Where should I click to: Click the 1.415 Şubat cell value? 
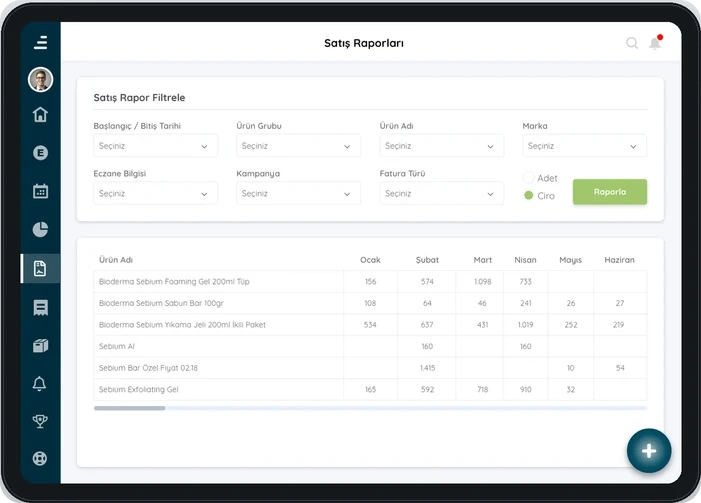pyautogui.click(x=427, y=368)
